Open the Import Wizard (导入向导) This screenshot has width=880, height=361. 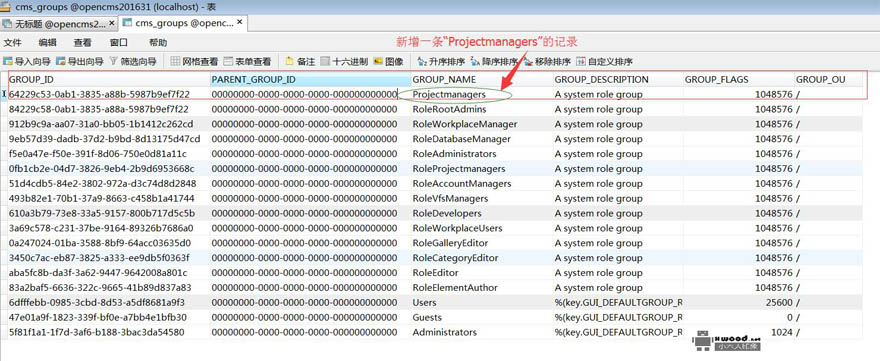26,62
